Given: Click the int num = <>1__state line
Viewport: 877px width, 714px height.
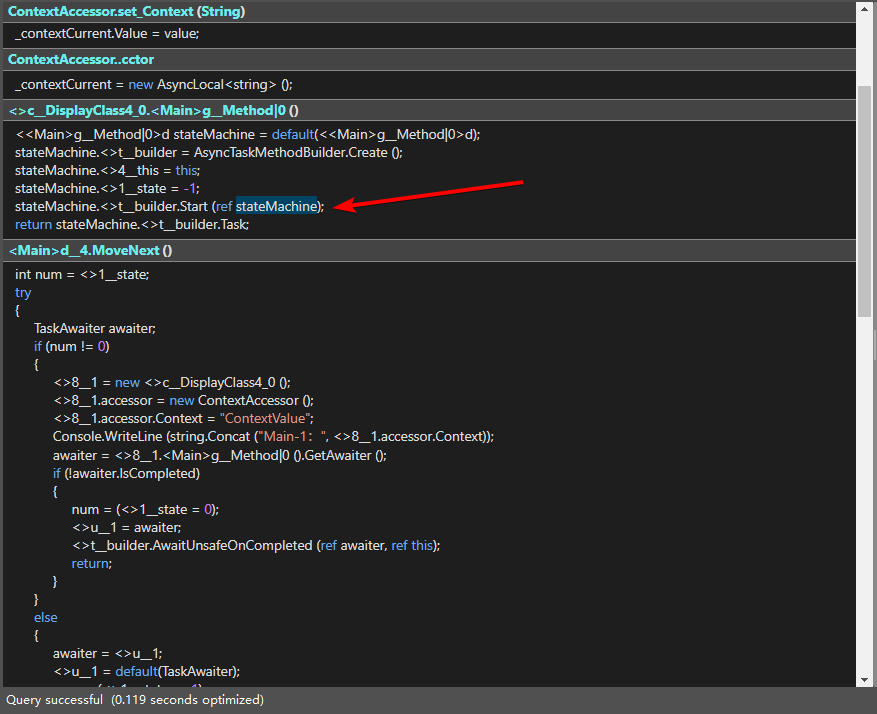Looking at the screenshot, I should (x=82, y=274).
